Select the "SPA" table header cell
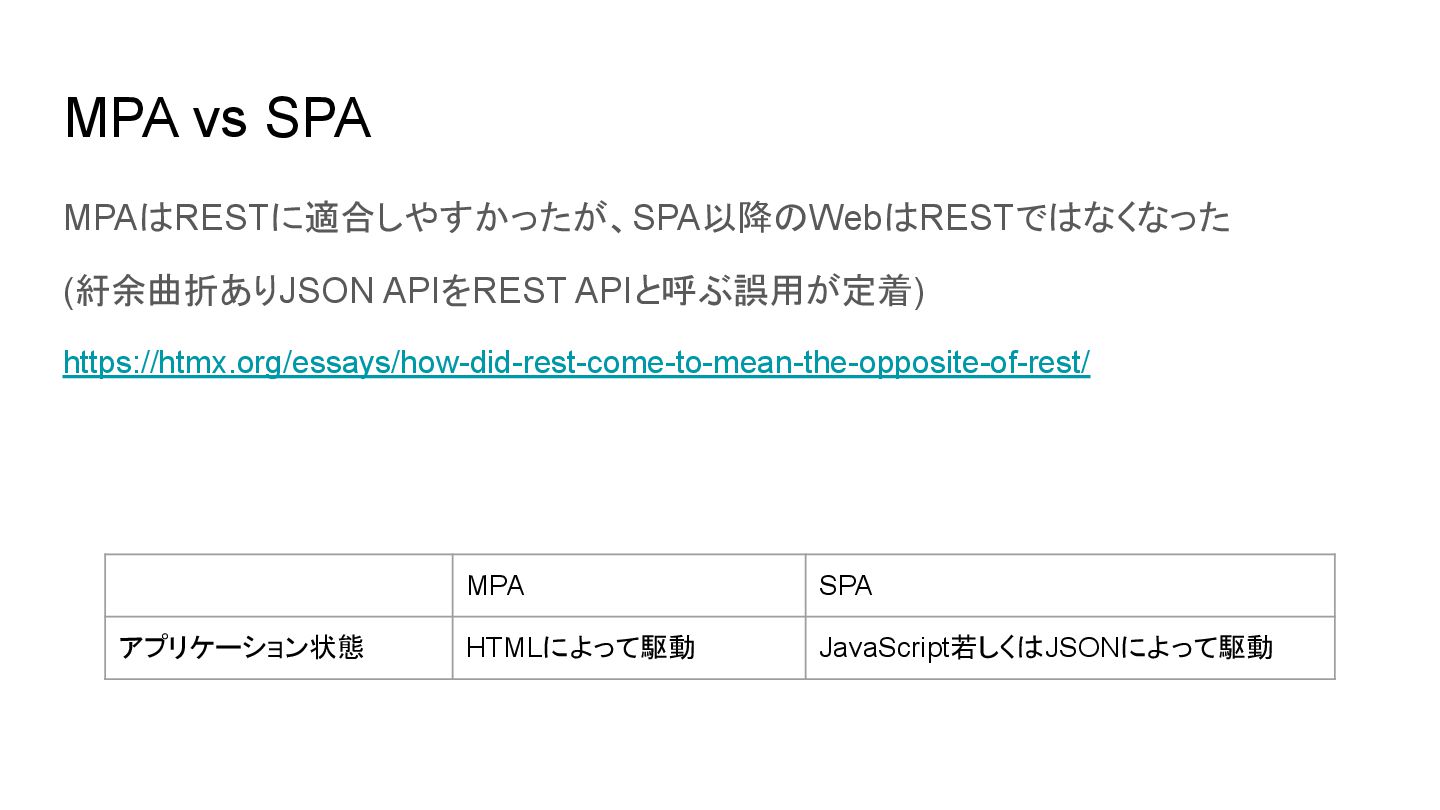The width and height of the screenshot is (1440, 810). click(x=1069, y=586)
